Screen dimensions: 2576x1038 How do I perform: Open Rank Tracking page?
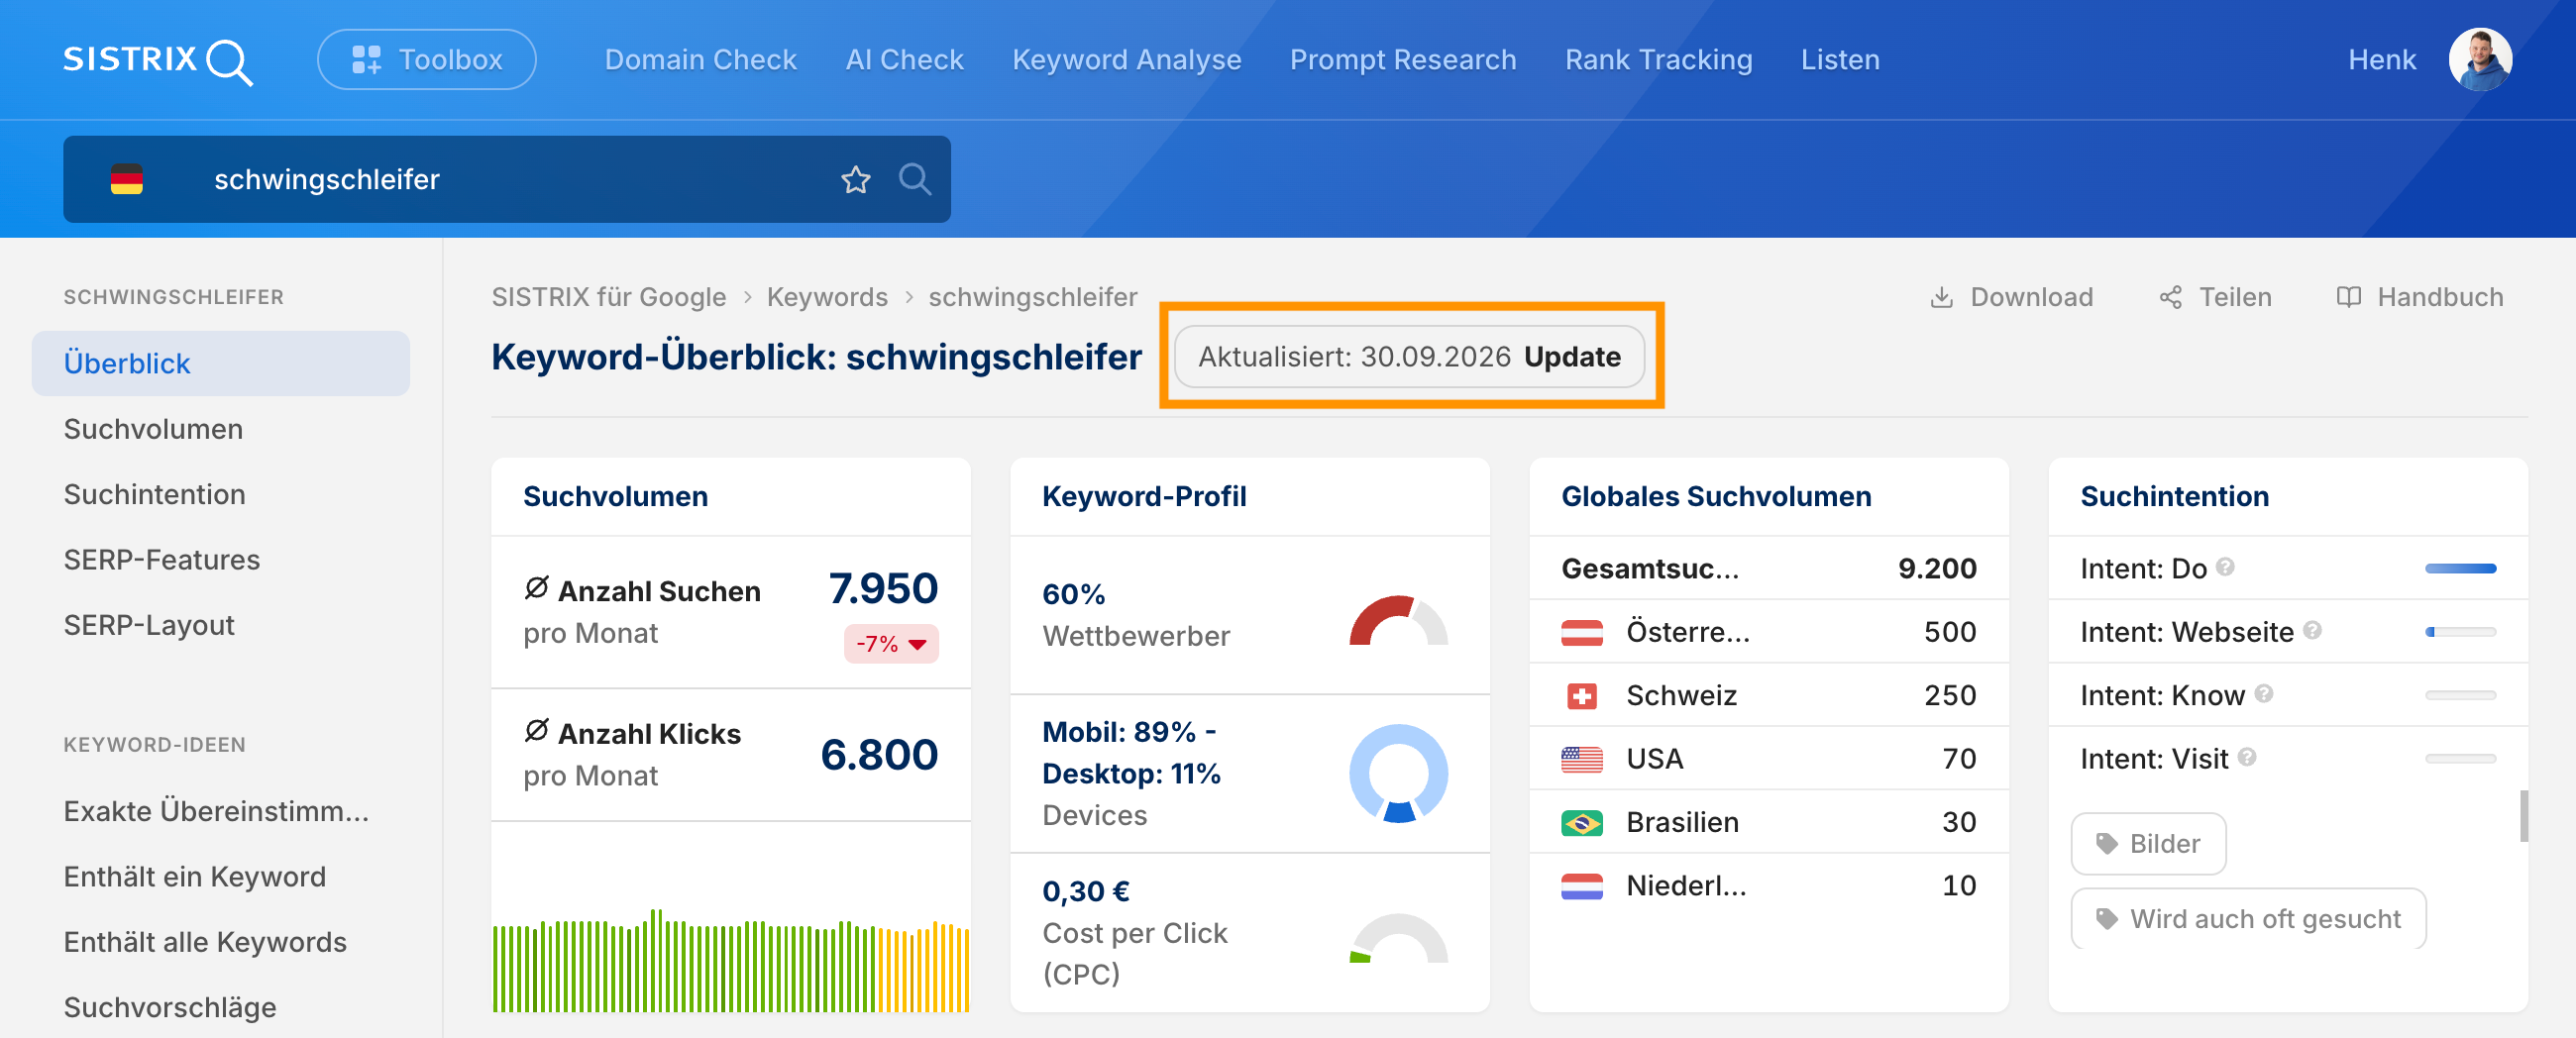(x=1658, y=60)
